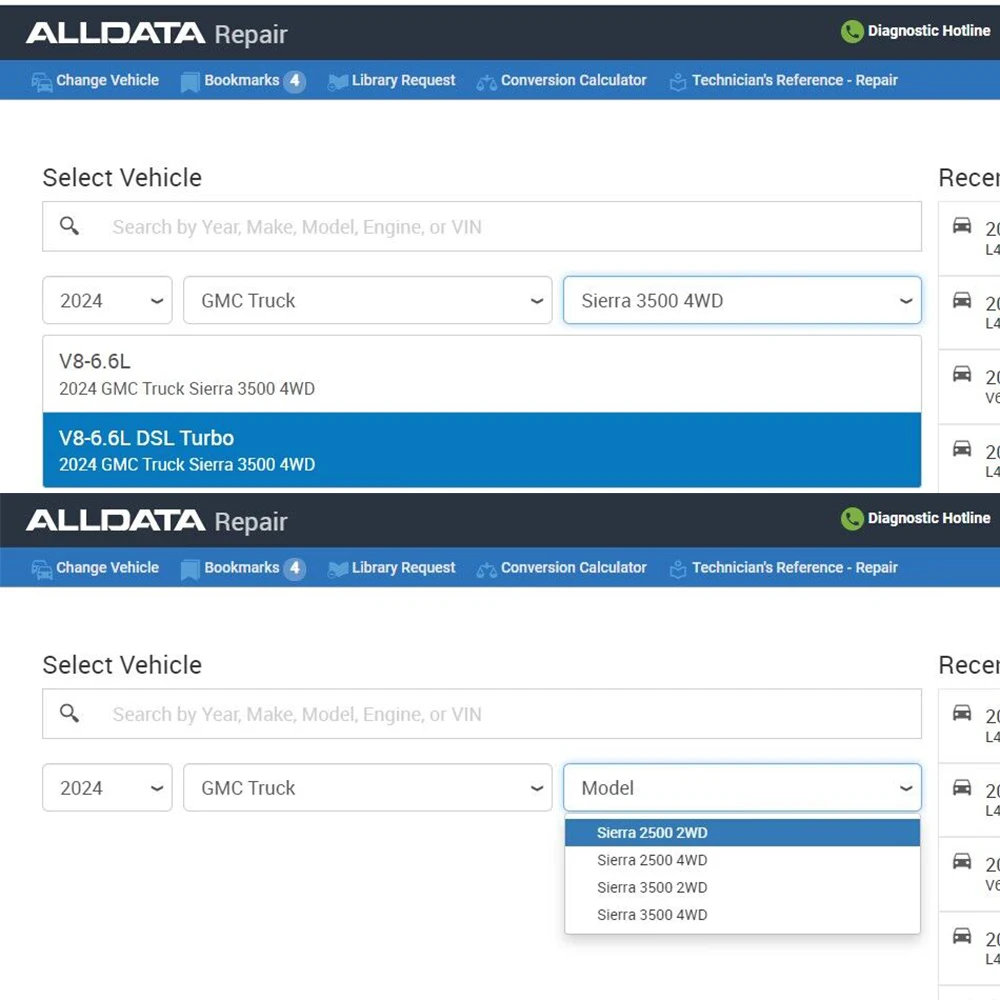Screen dimensions: 1000x1000
Task: Click the Conversion Calculator scales icon in the lower screenshot
Action: pos(486,570)
